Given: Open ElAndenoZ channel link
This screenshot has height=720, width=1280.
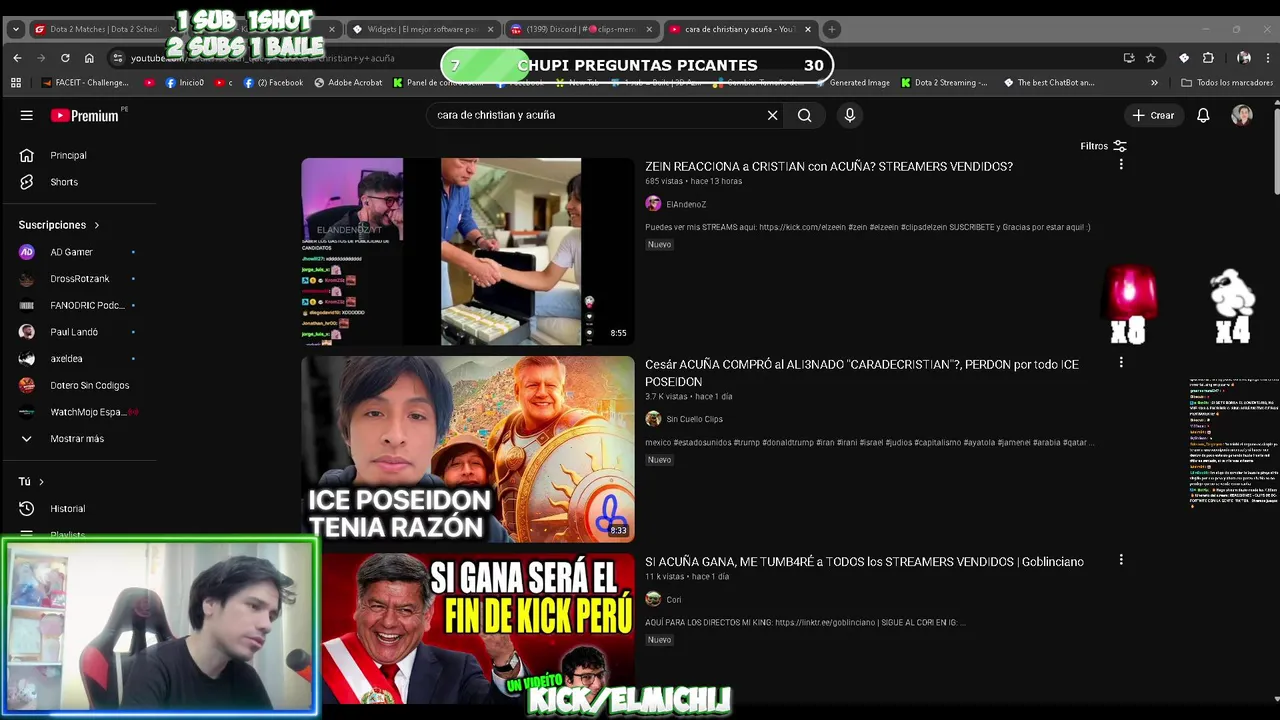Looking at the screenshot, I should pyautogui.click(x=686, y=204).
